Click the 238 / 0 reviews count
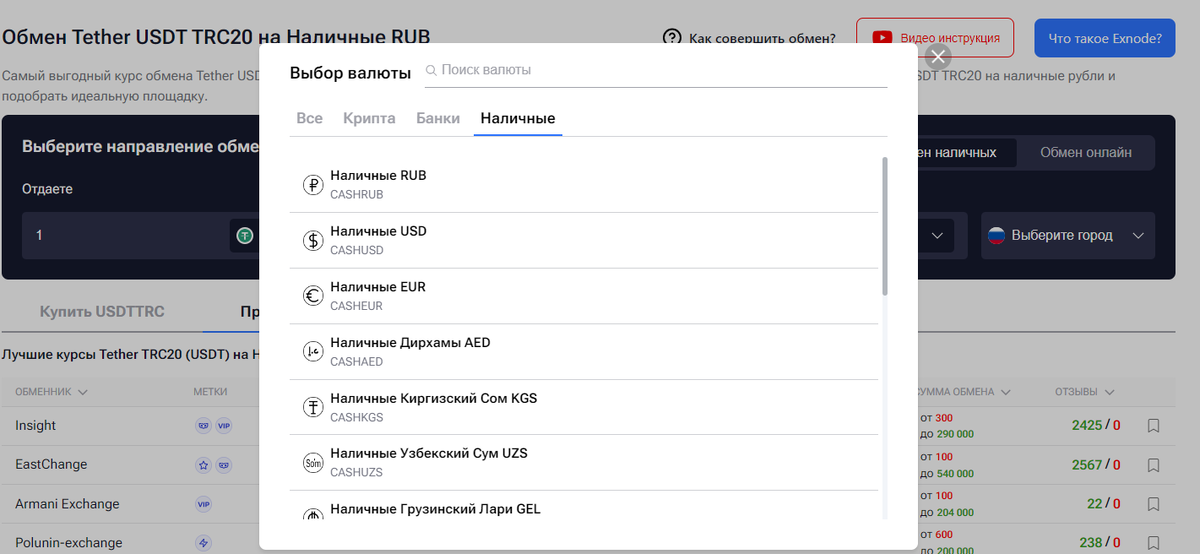This screenshot has width=1200, height=554. click(x=1099, y=543)
